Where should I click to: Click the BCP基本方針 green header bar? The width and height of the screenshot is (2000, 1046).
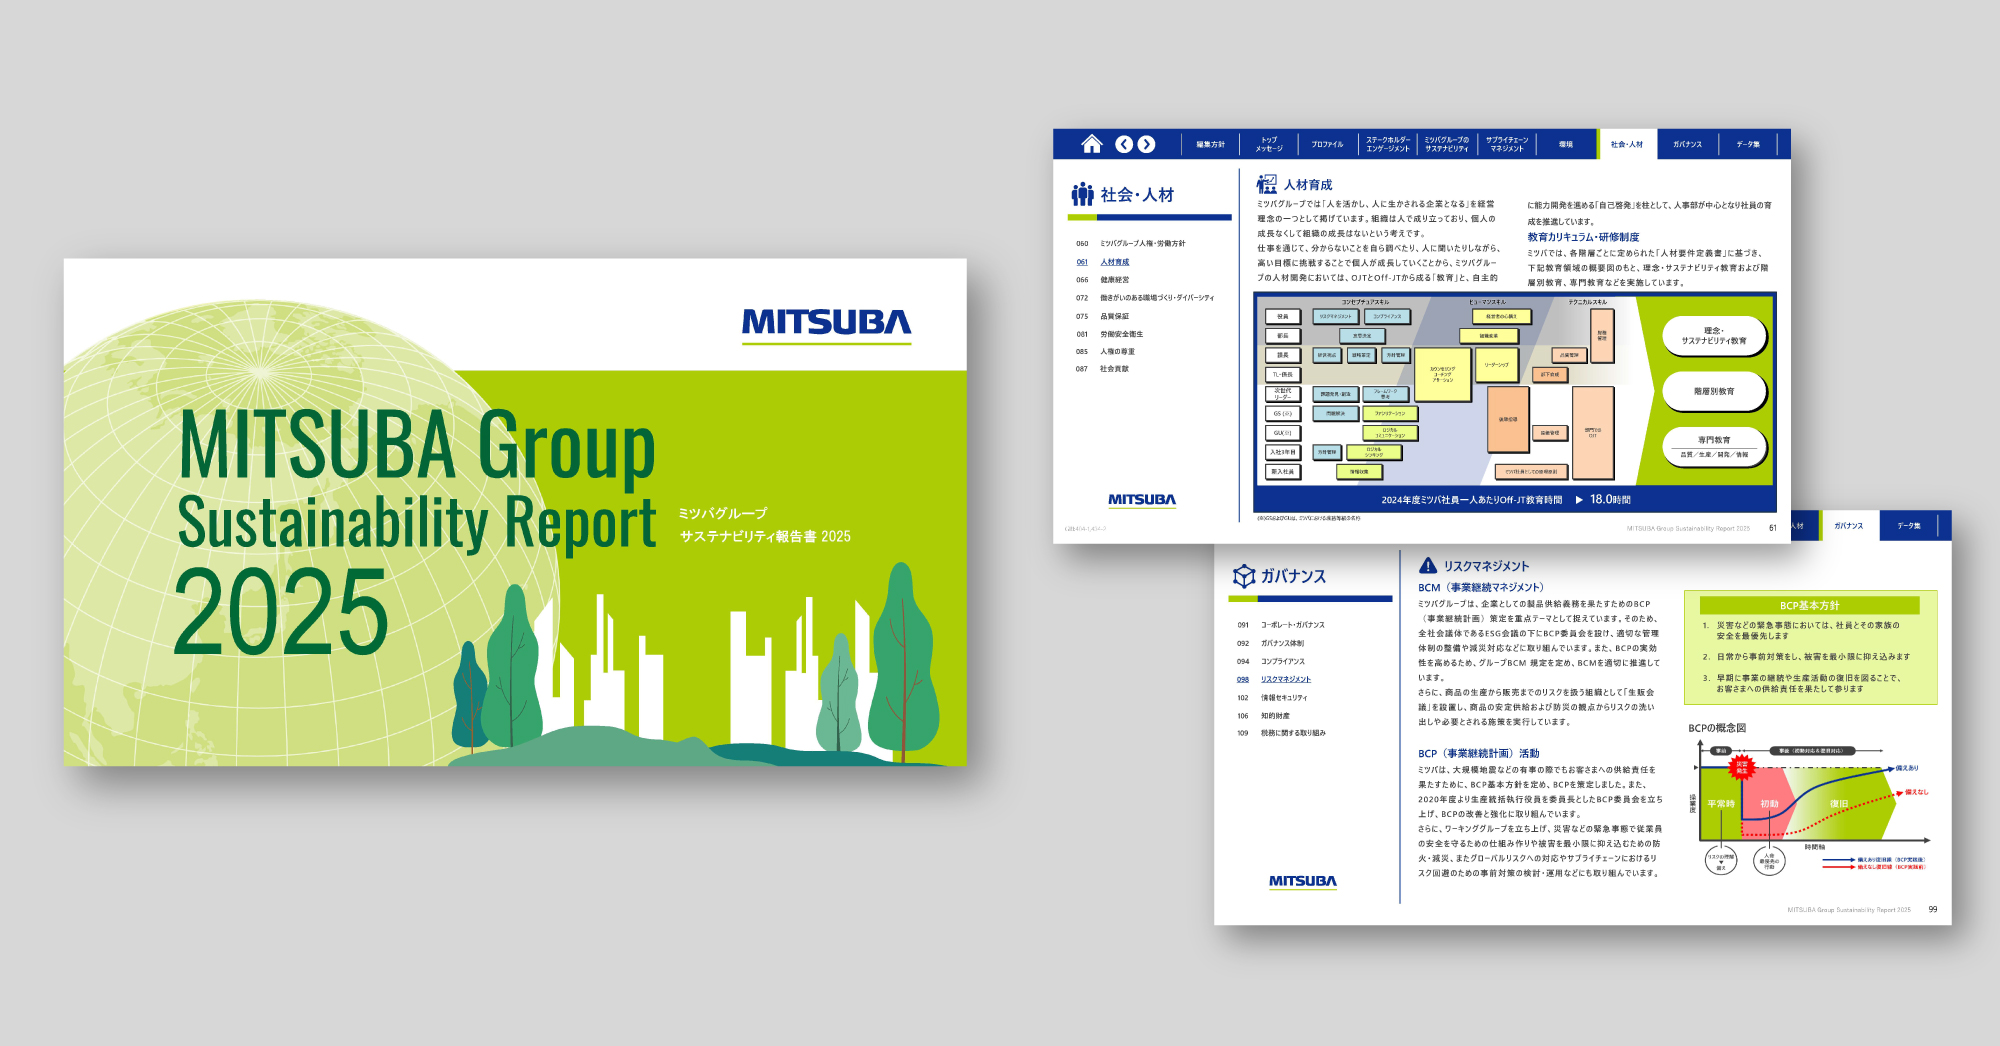click(x=1809, y=605)
